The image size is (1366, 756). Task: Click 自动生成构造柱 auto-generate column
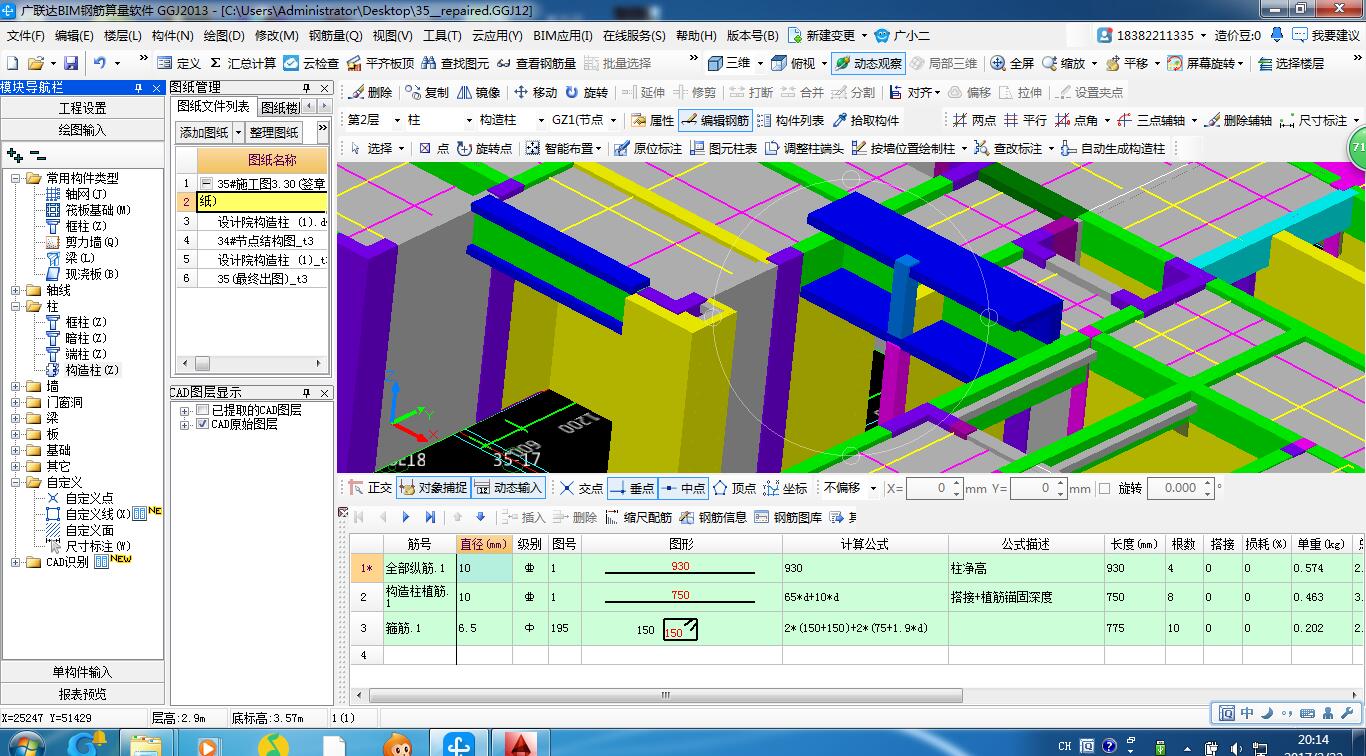coord(1113,148)
